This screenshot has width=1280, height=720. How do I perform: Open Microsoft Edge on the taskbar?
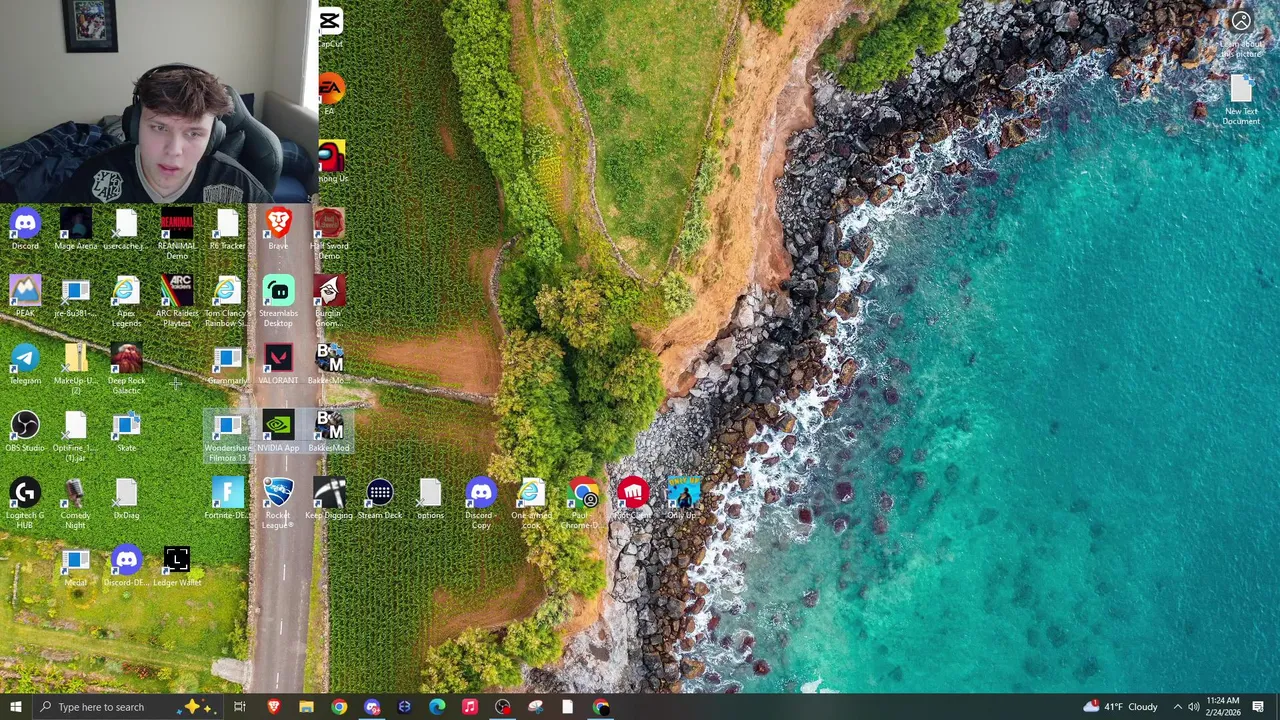pyautogui.click(x=437, y=707)
